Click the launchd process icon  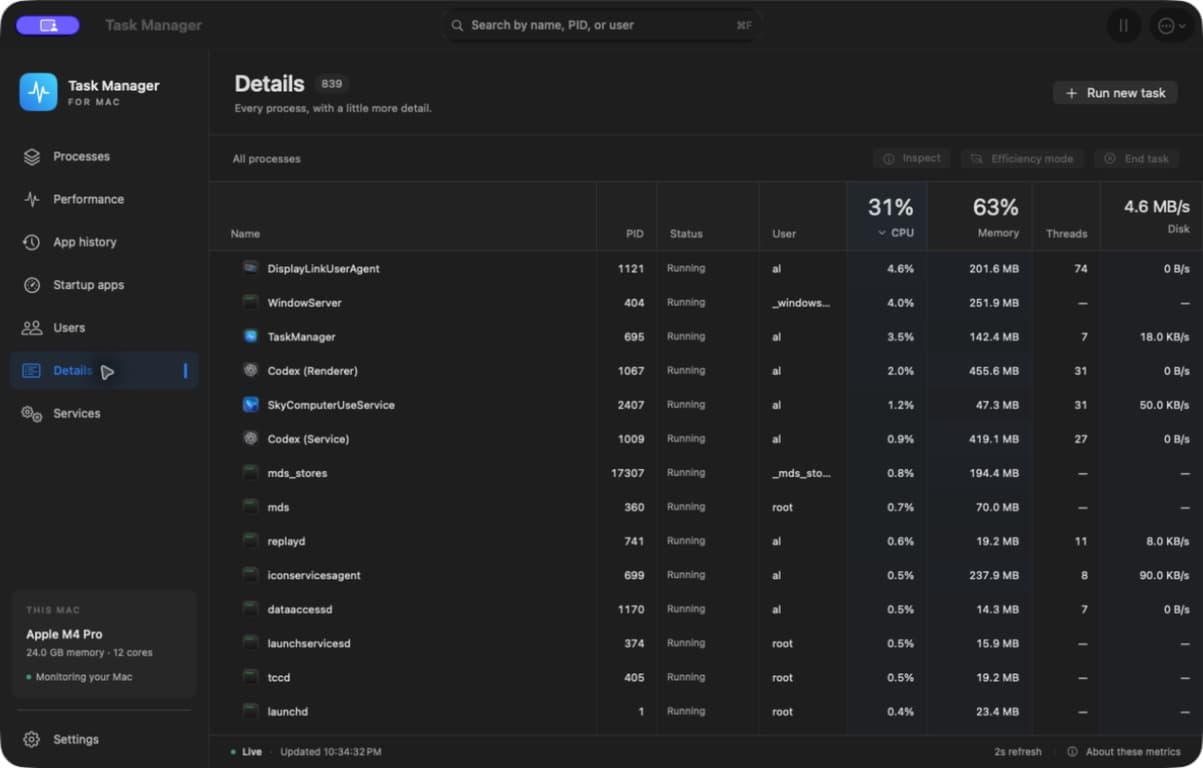(251, 711)
